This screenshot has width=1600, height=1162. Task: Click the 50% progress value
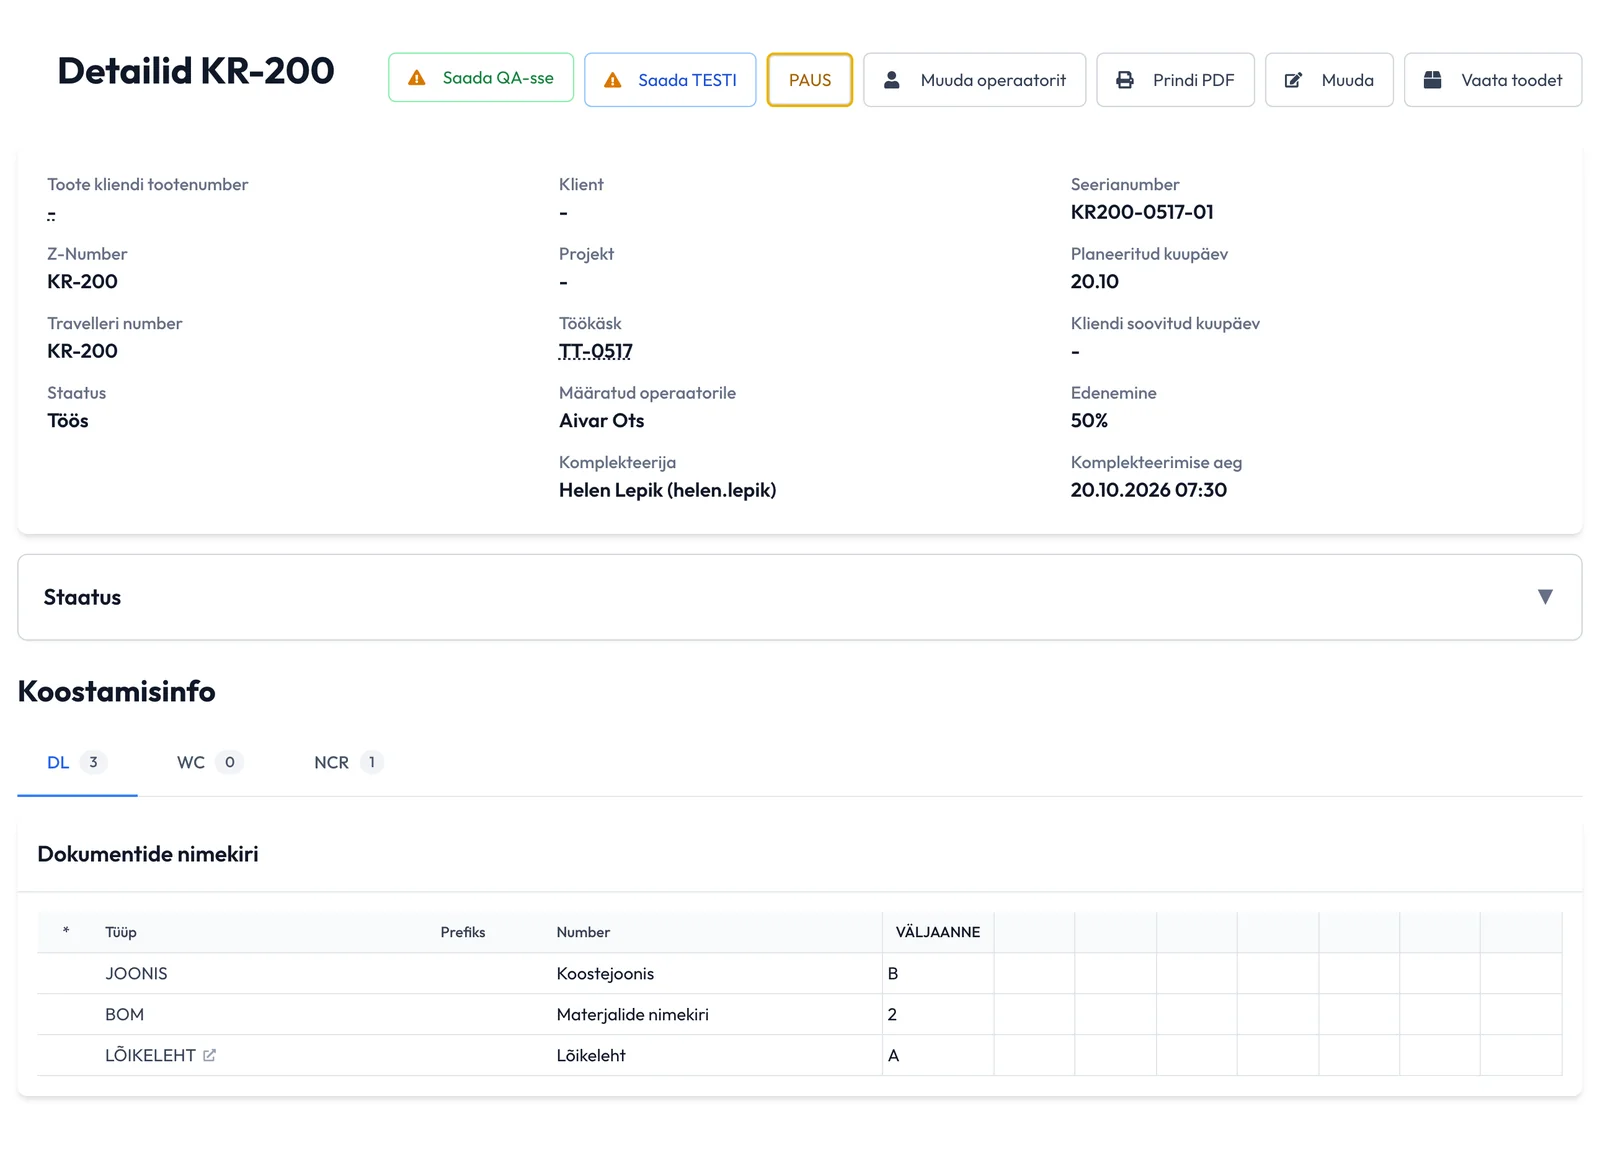click(x=1089, y=421)
